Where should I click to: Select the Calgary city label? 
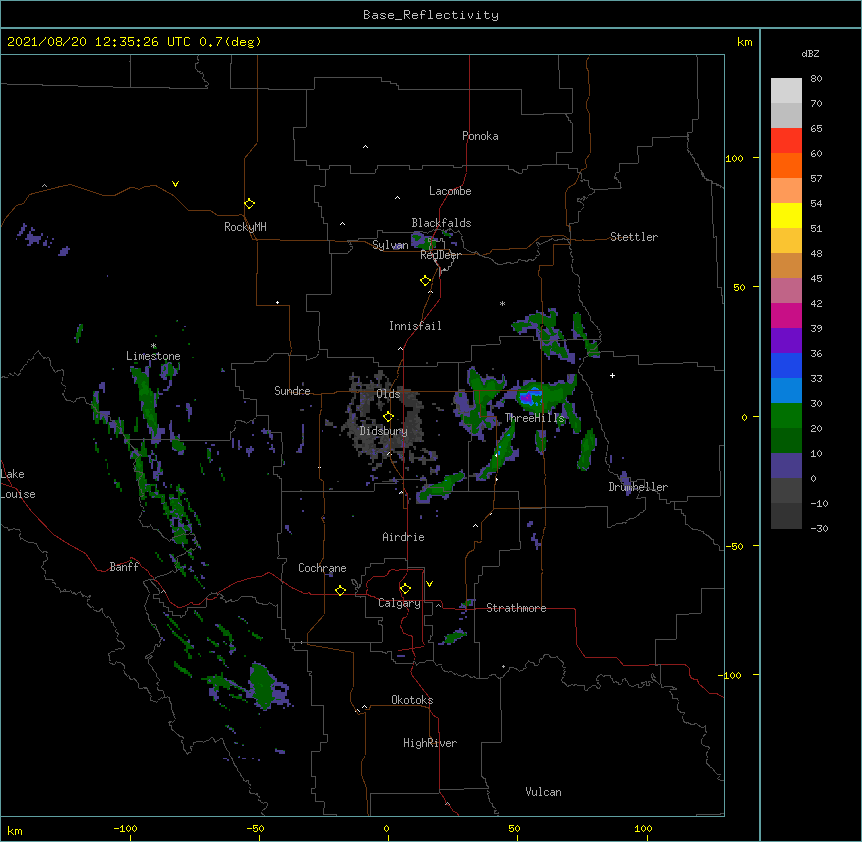click(399, 603)
